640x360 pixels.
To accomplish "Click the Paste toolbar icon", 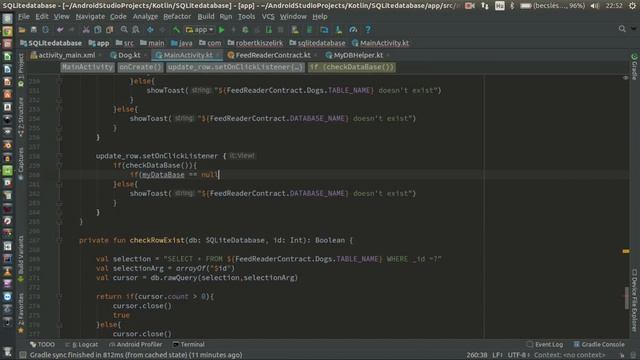I will 109,30.
